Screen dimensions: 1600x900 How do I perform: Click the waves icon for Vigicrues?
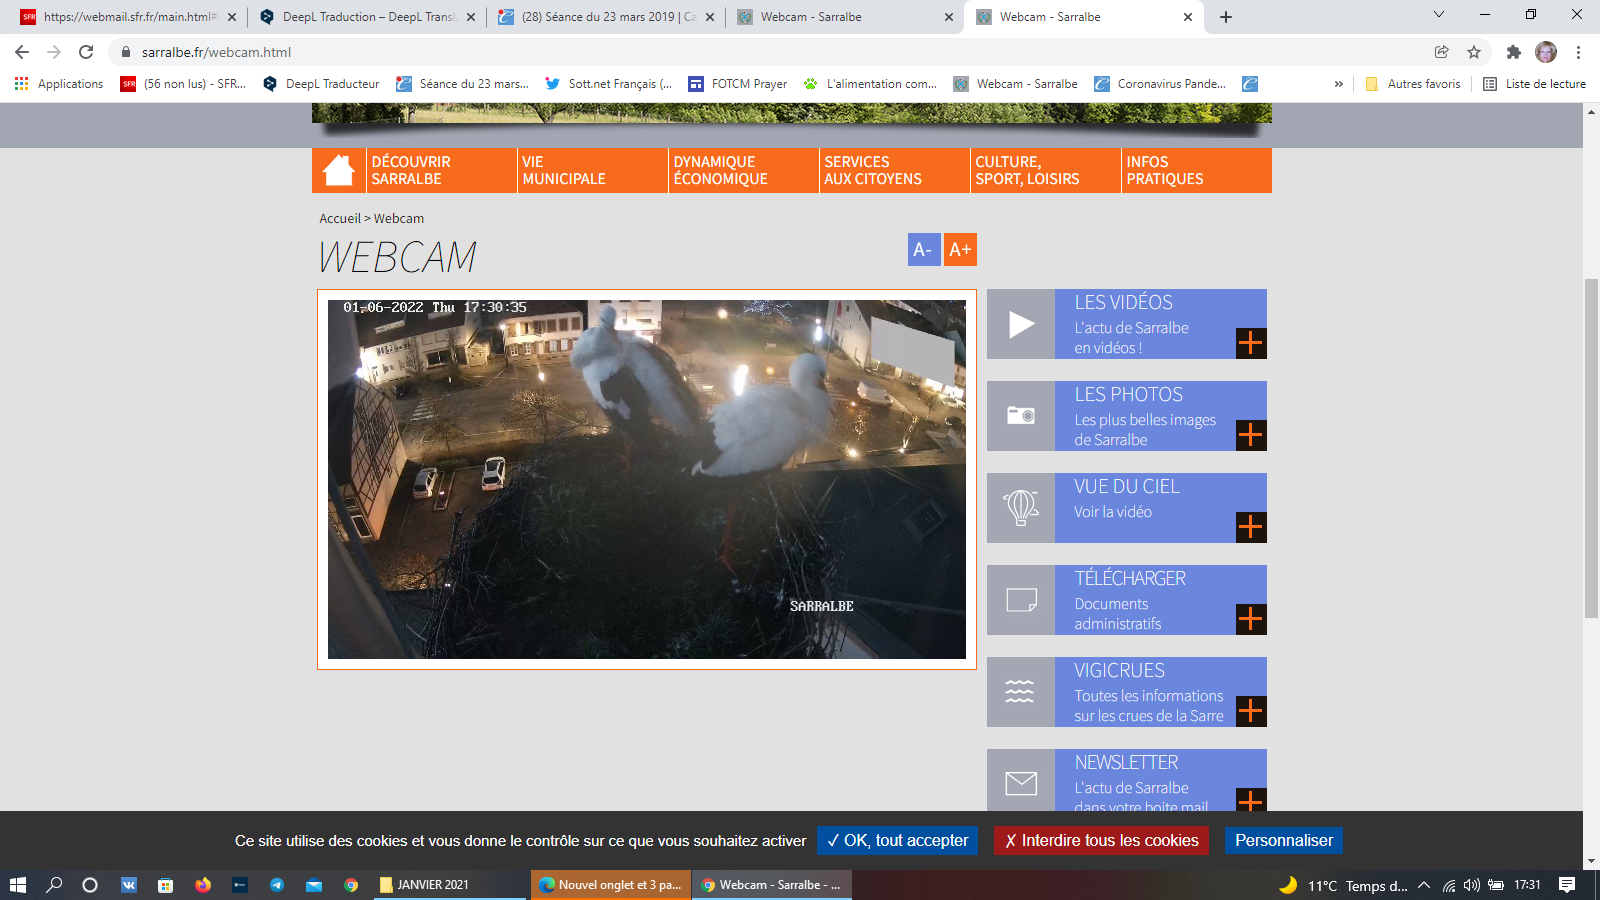[x=1021, y=692]
